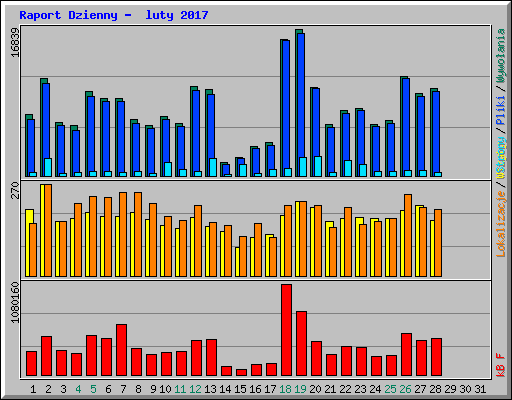Click the green day label 12
This screenshot has height=400, width=512.
[x=196, y=389]
